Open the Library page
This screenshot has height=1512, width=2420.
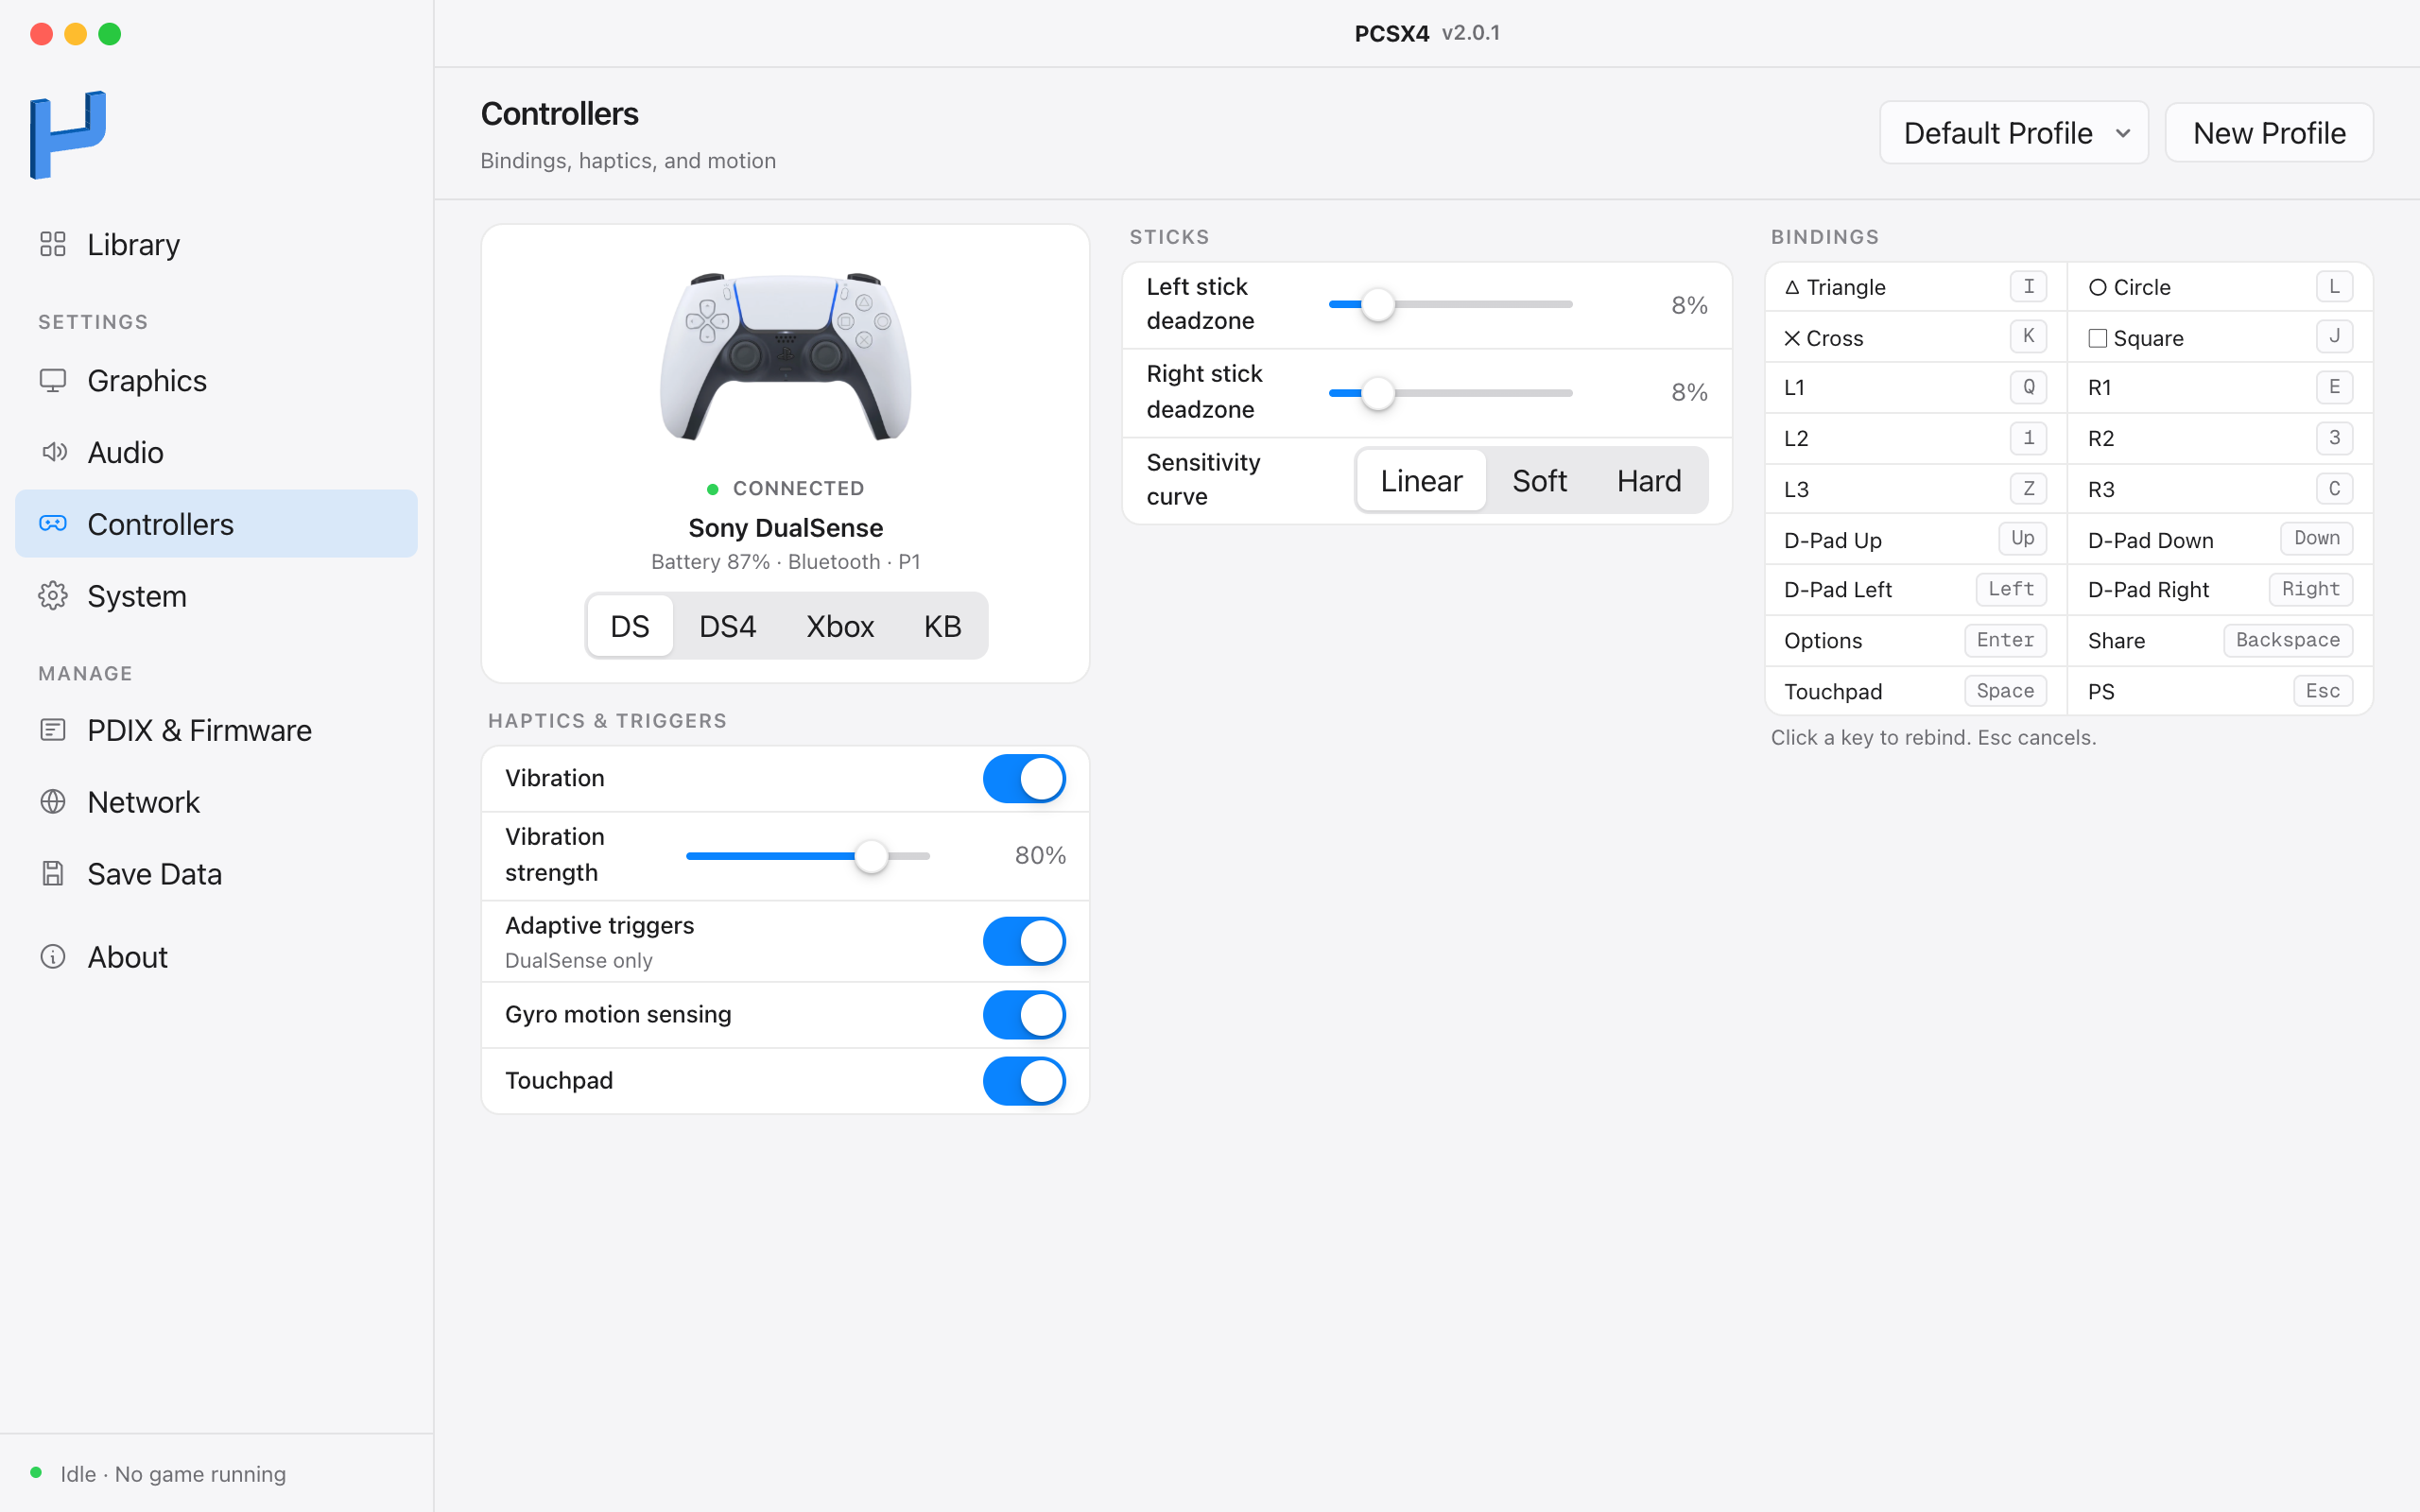click(216, 244)
